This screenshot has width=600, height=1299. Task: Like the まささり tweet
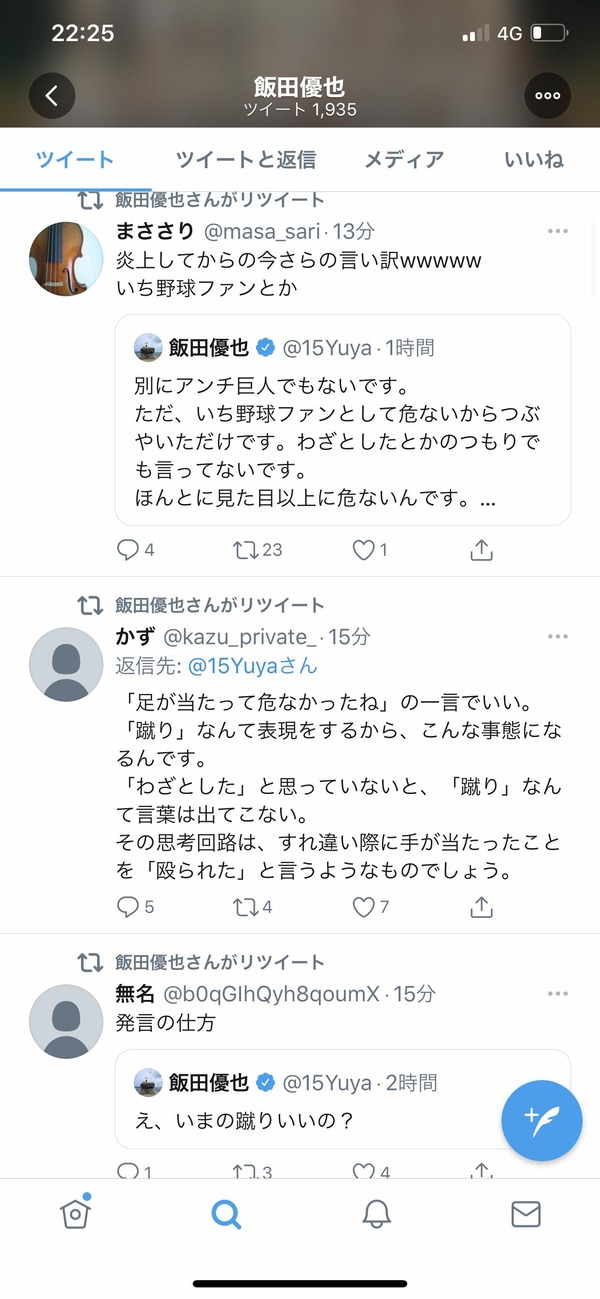tap(364, 550)
